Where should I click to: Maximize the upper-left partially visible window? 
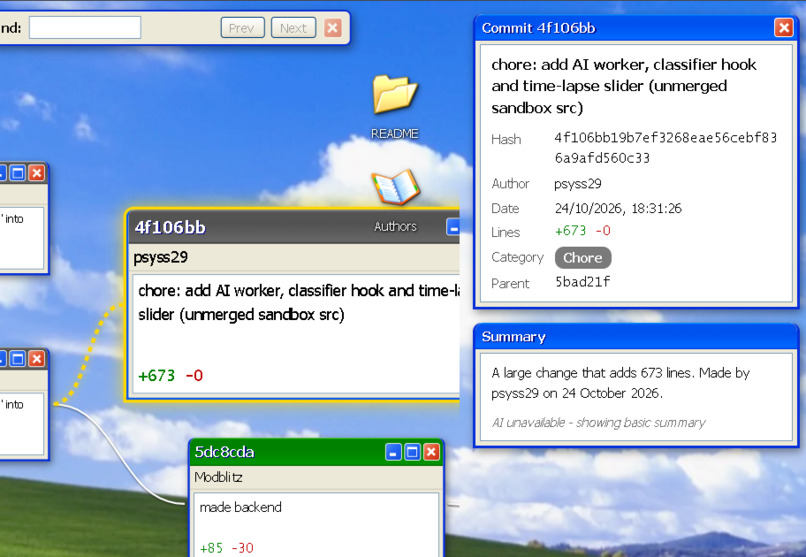[x=18, y=173]
